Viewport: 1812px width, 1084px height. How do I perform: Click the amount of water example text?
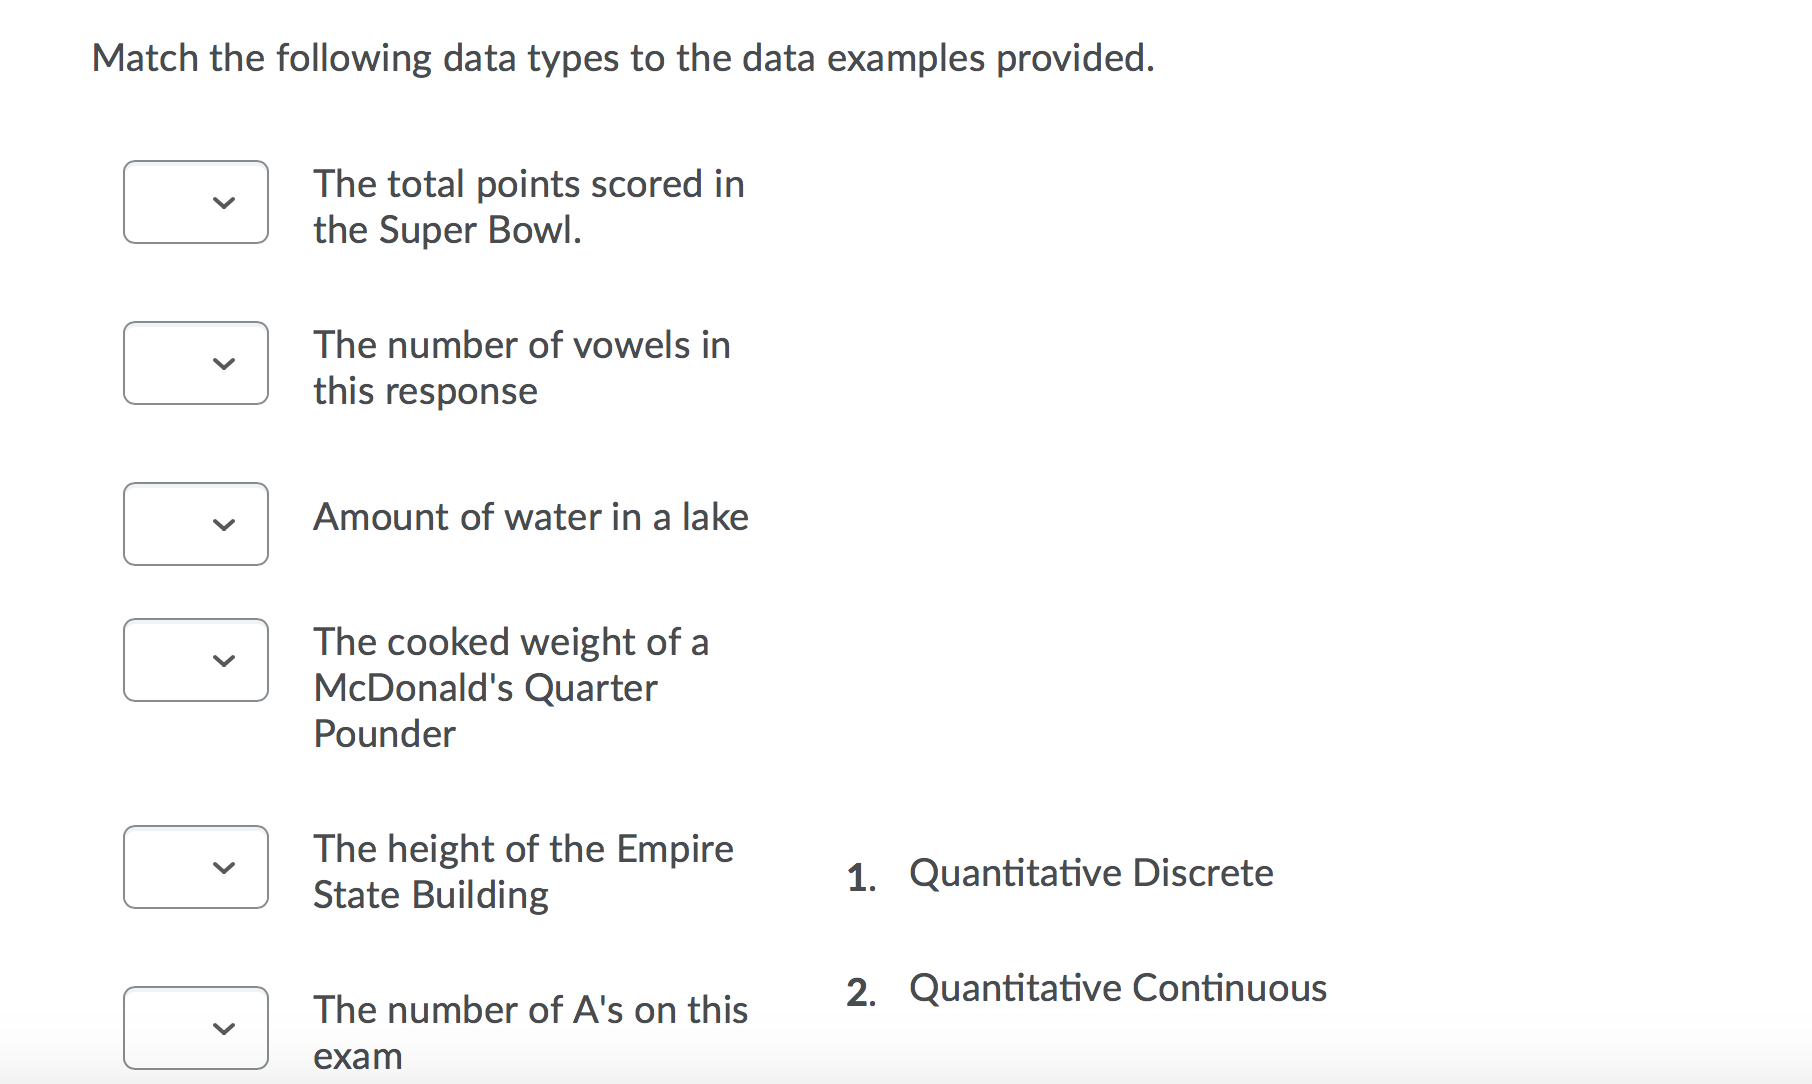tap(530, 518)
